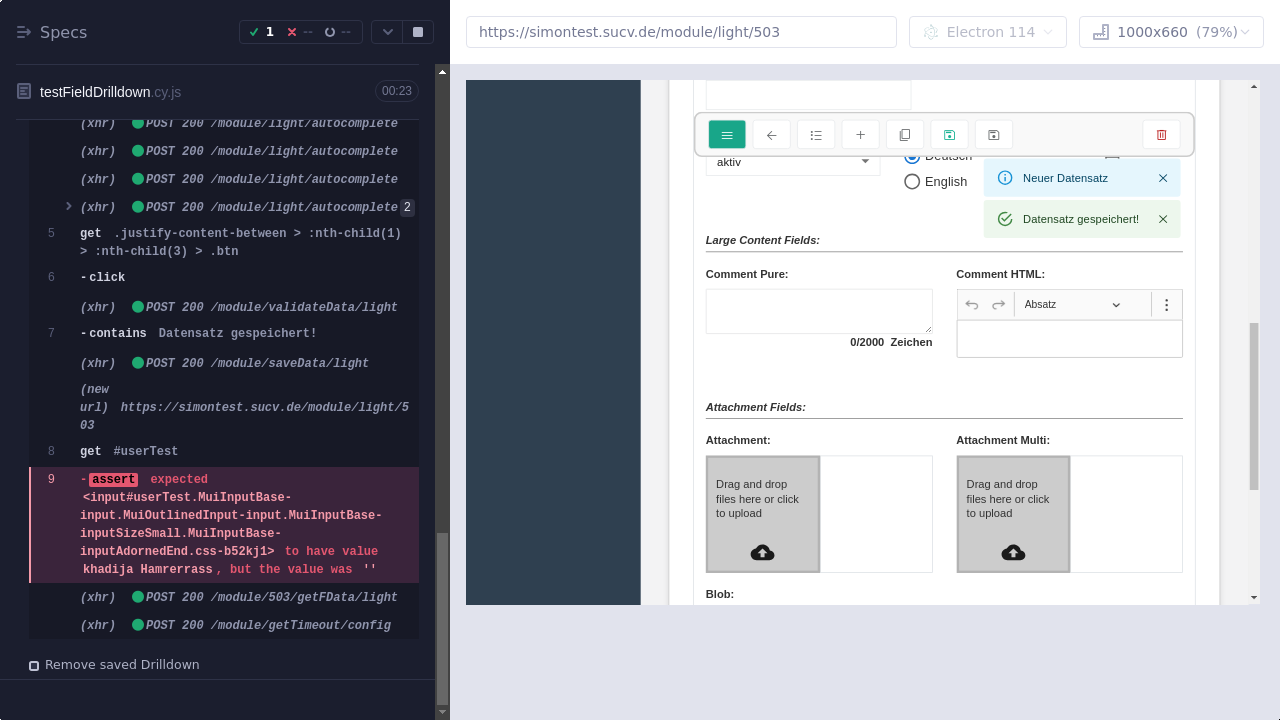Click the command log scroll up arrow
The height and width of the screenshot is (720, 1280).
click(x=442, y=71)
